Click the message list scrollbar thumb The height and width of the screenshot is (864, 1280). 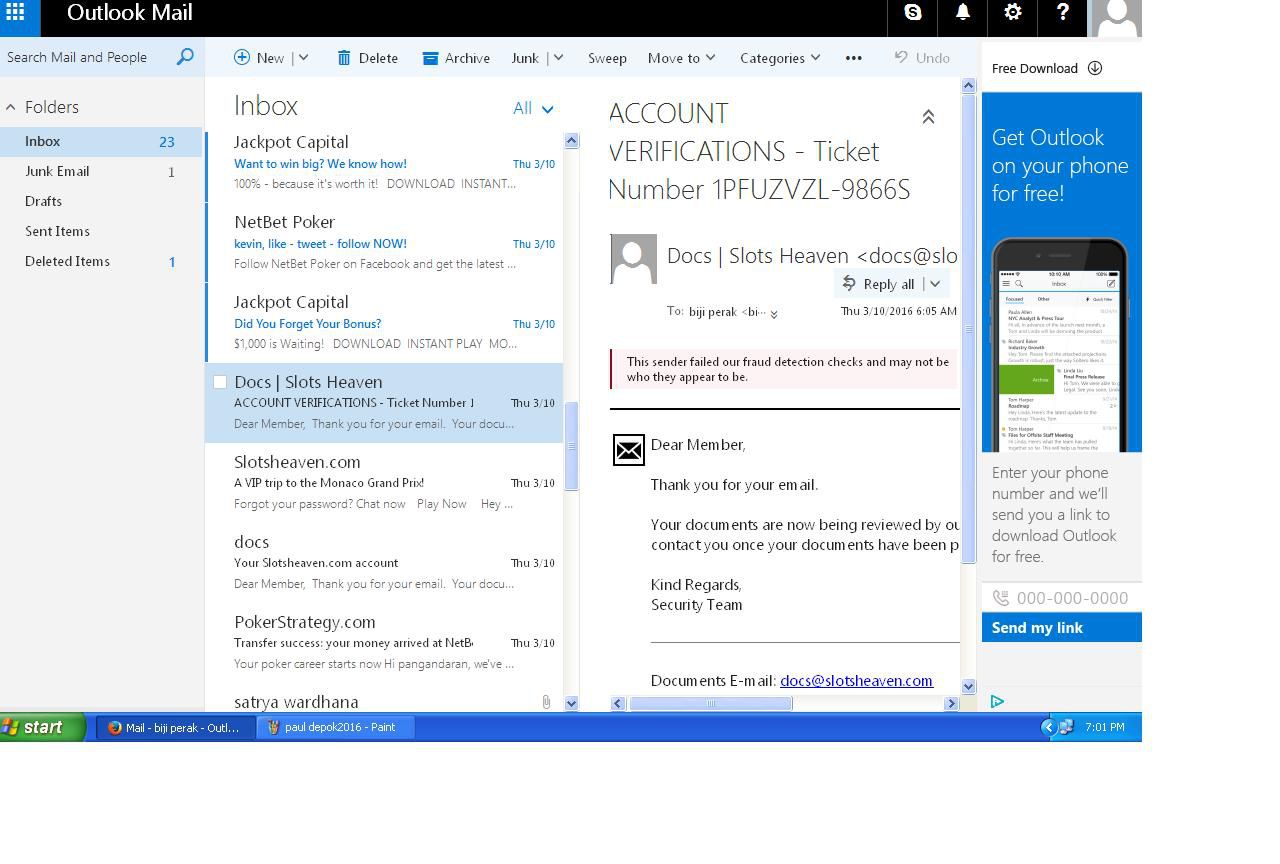[572, 446]
